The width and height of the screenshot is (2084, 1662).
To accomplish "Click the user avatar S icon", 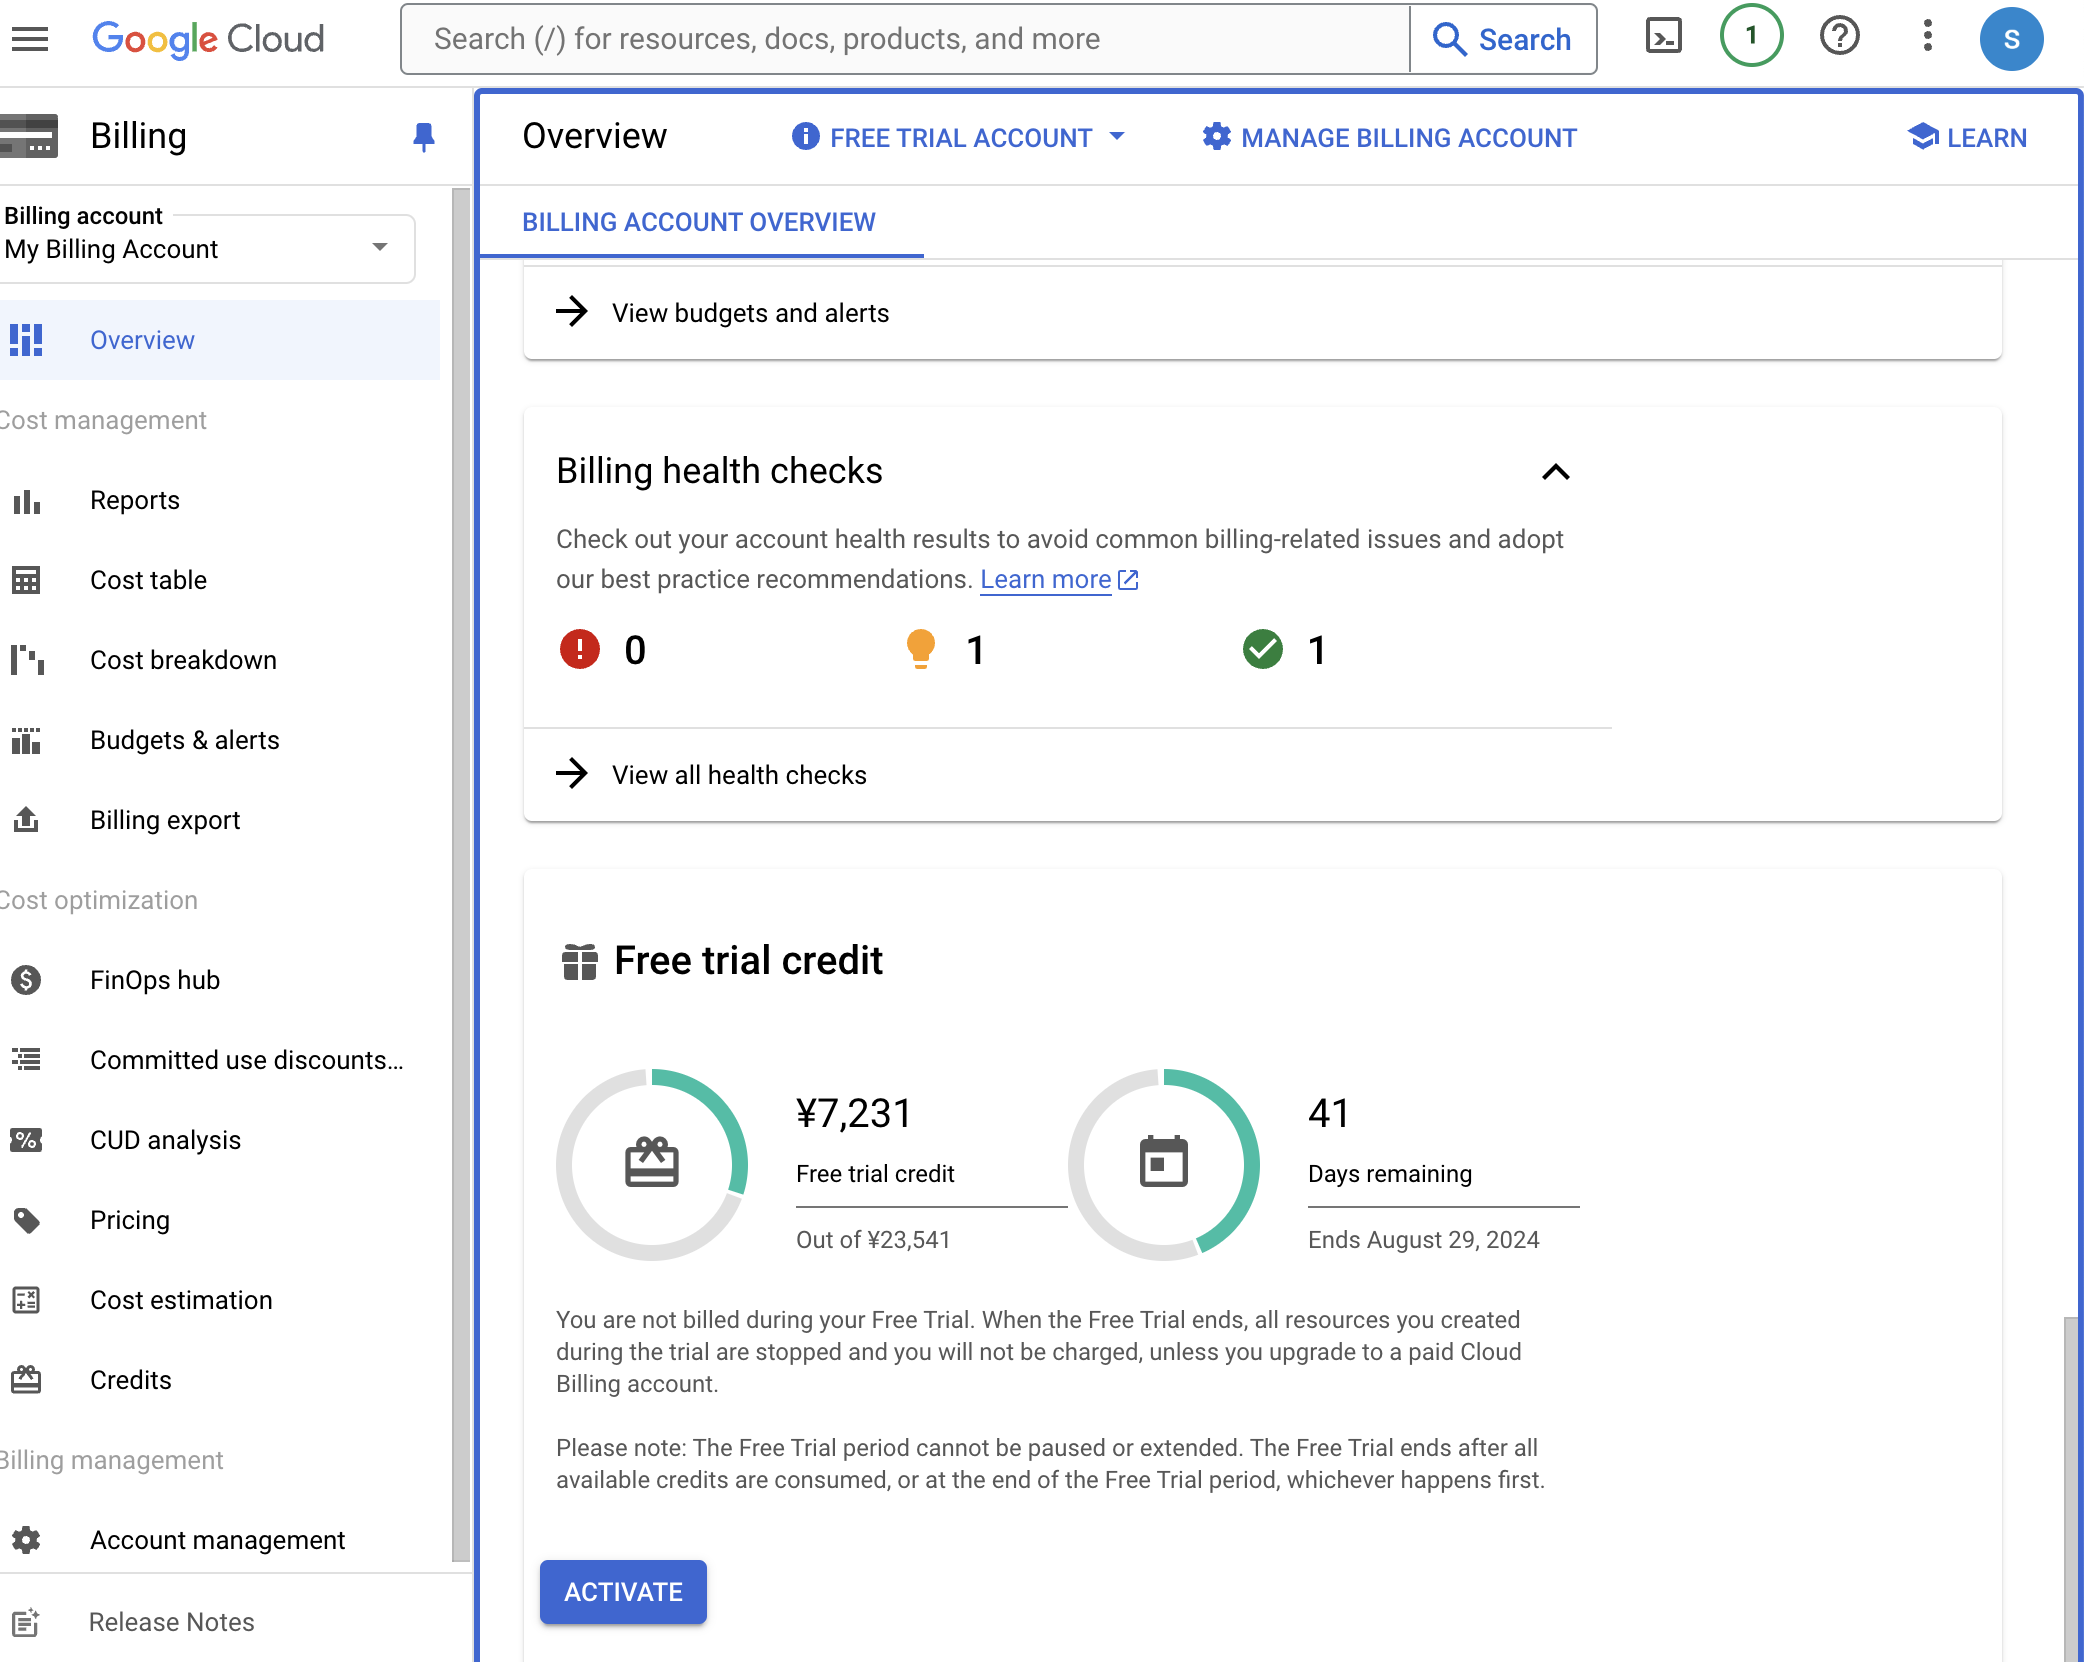I will tap(2010, 39).
